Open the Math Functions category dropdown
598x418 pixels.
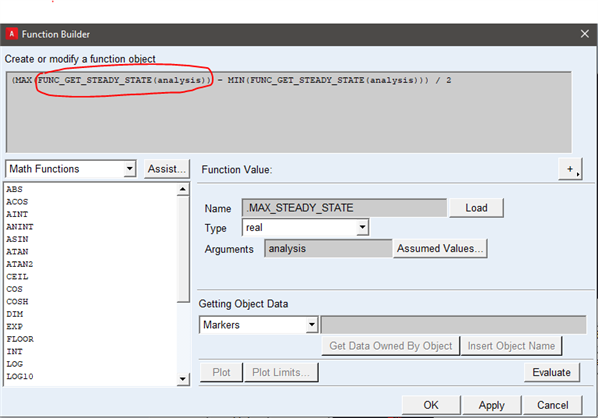pyautogui.click(x=71, y=169)
